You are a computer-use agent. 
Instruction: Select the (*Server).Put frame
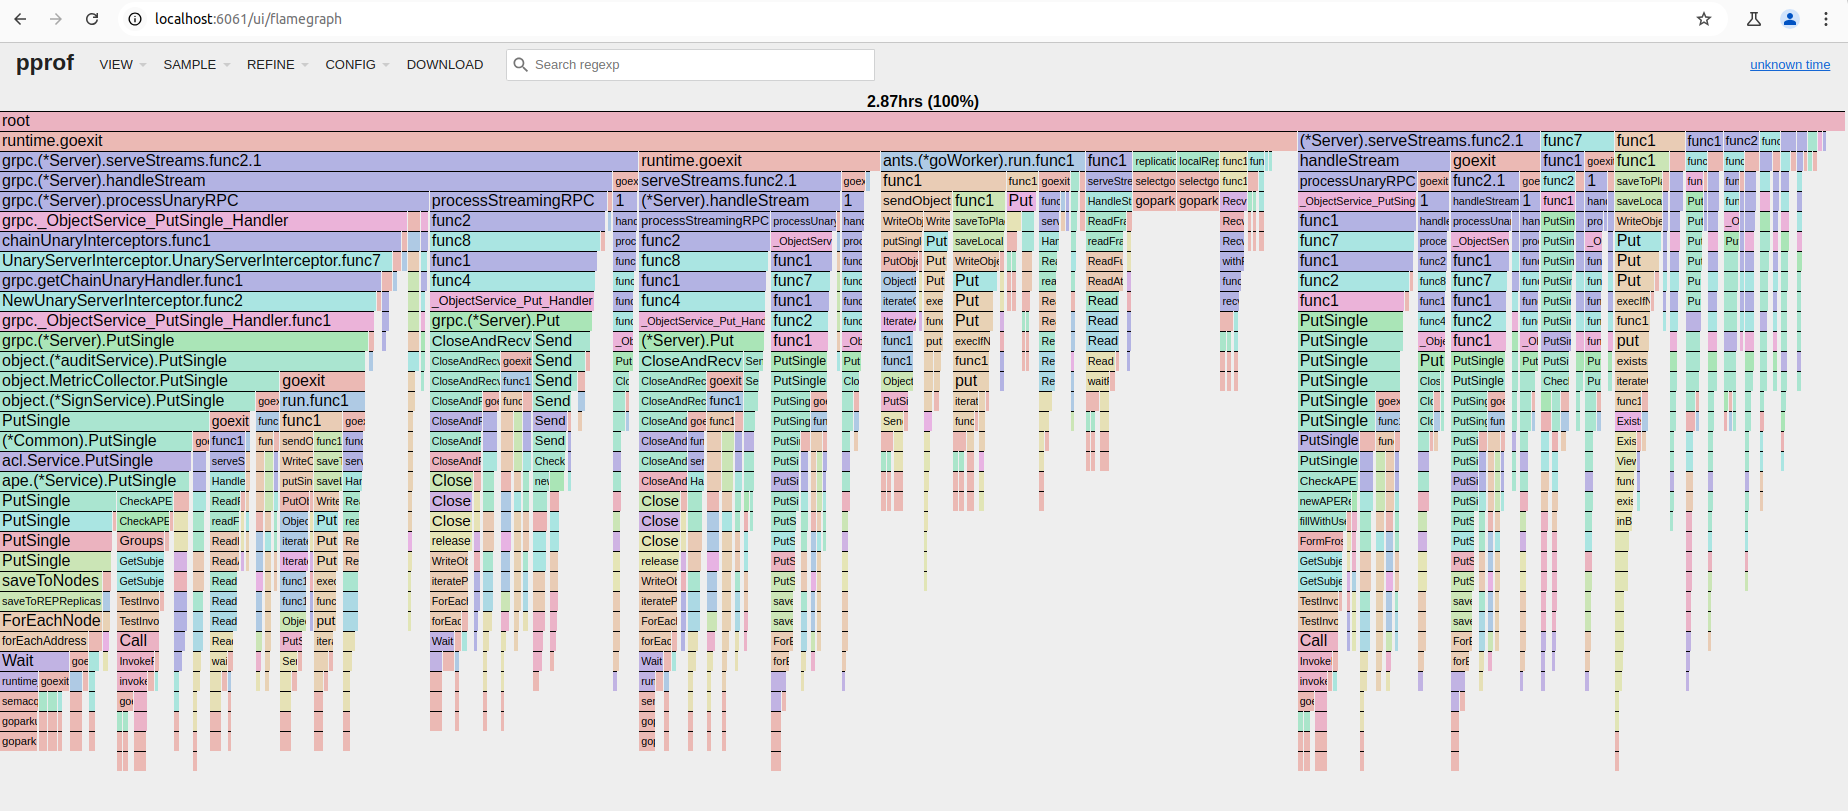[x=703, y=341]
